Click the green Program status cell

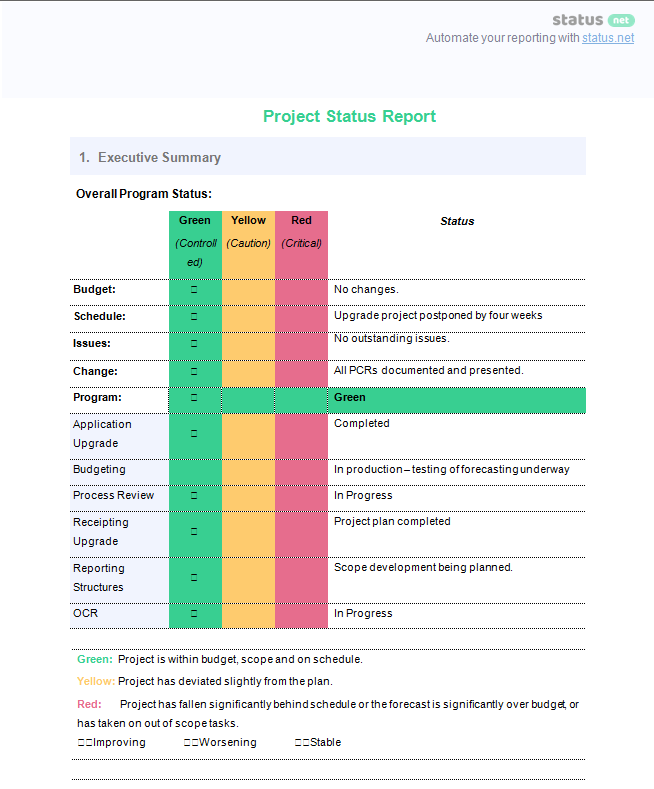[x=457, y=400]
